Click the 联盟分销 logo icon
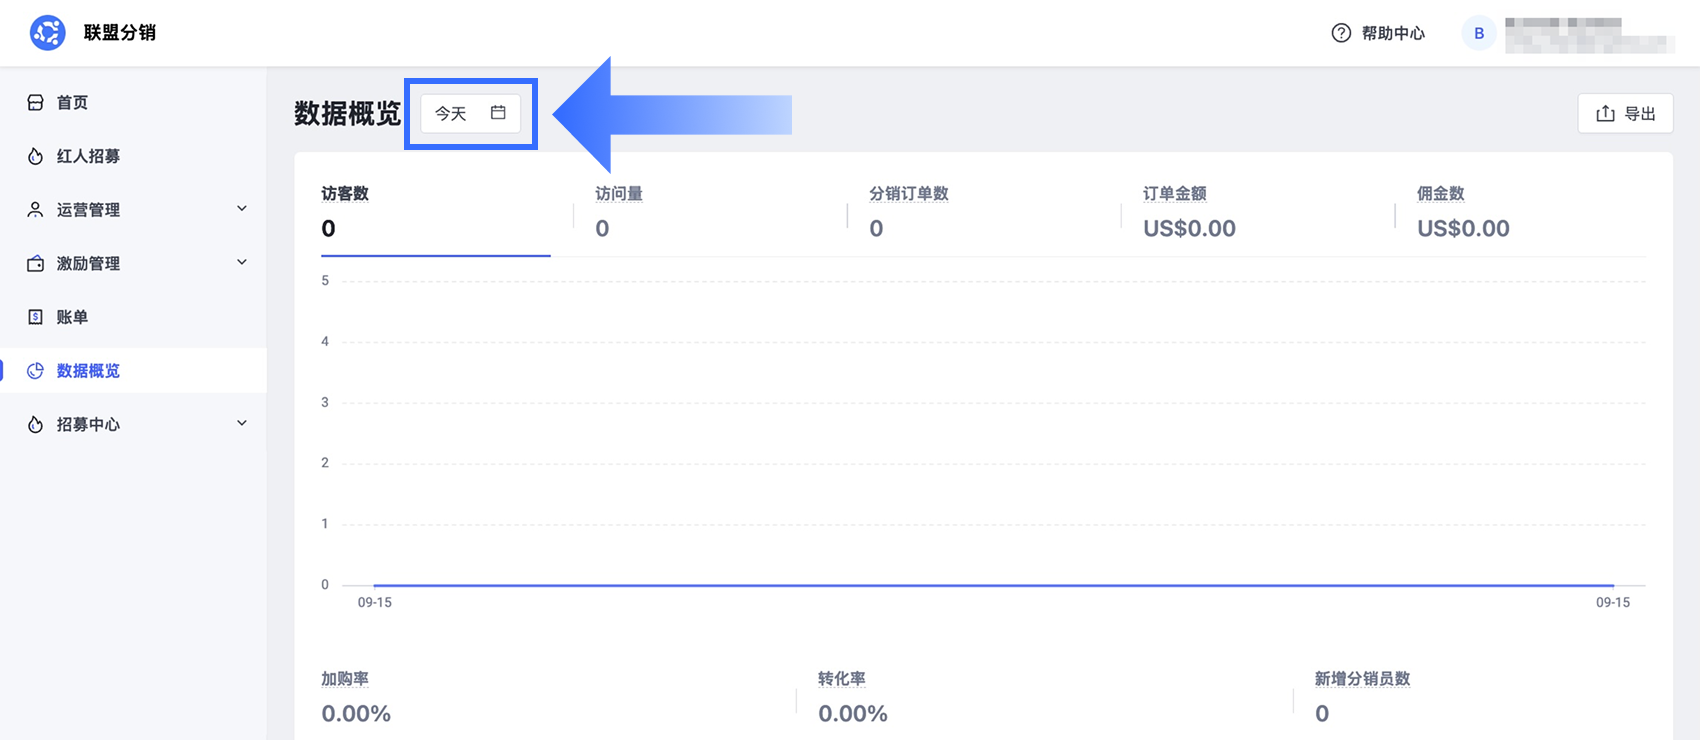The width and height of the screenshot is (1700, 740). [x=47, y=33]
